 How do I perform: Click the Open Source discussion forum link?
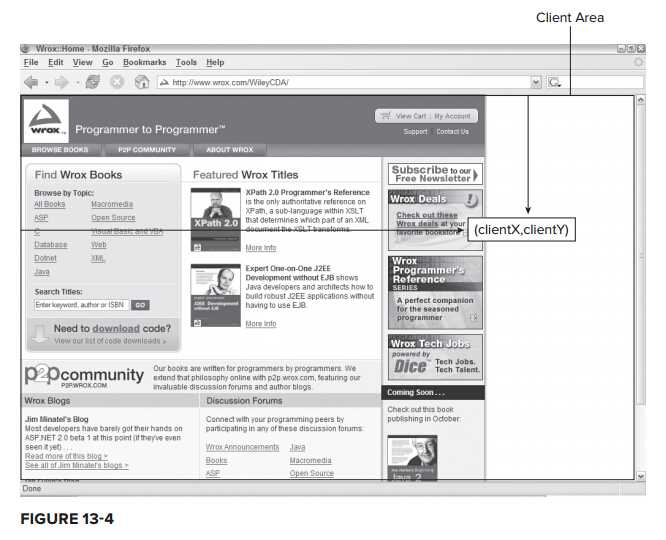312,473
